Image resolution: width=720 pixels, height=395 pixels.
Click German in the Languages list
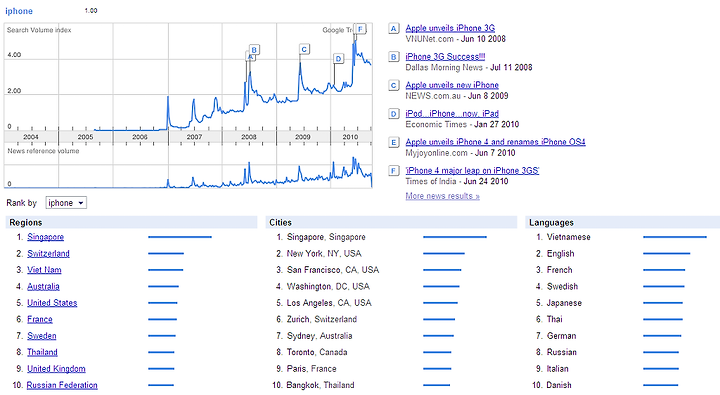pos(562,336)
